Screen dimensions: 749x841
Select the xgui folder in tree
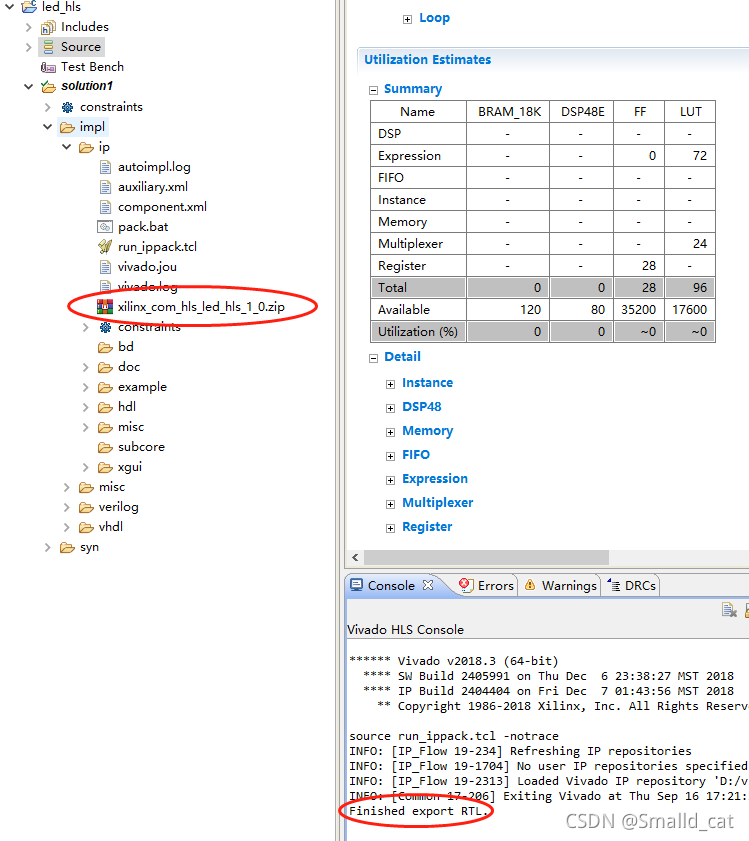click(130, 467)
